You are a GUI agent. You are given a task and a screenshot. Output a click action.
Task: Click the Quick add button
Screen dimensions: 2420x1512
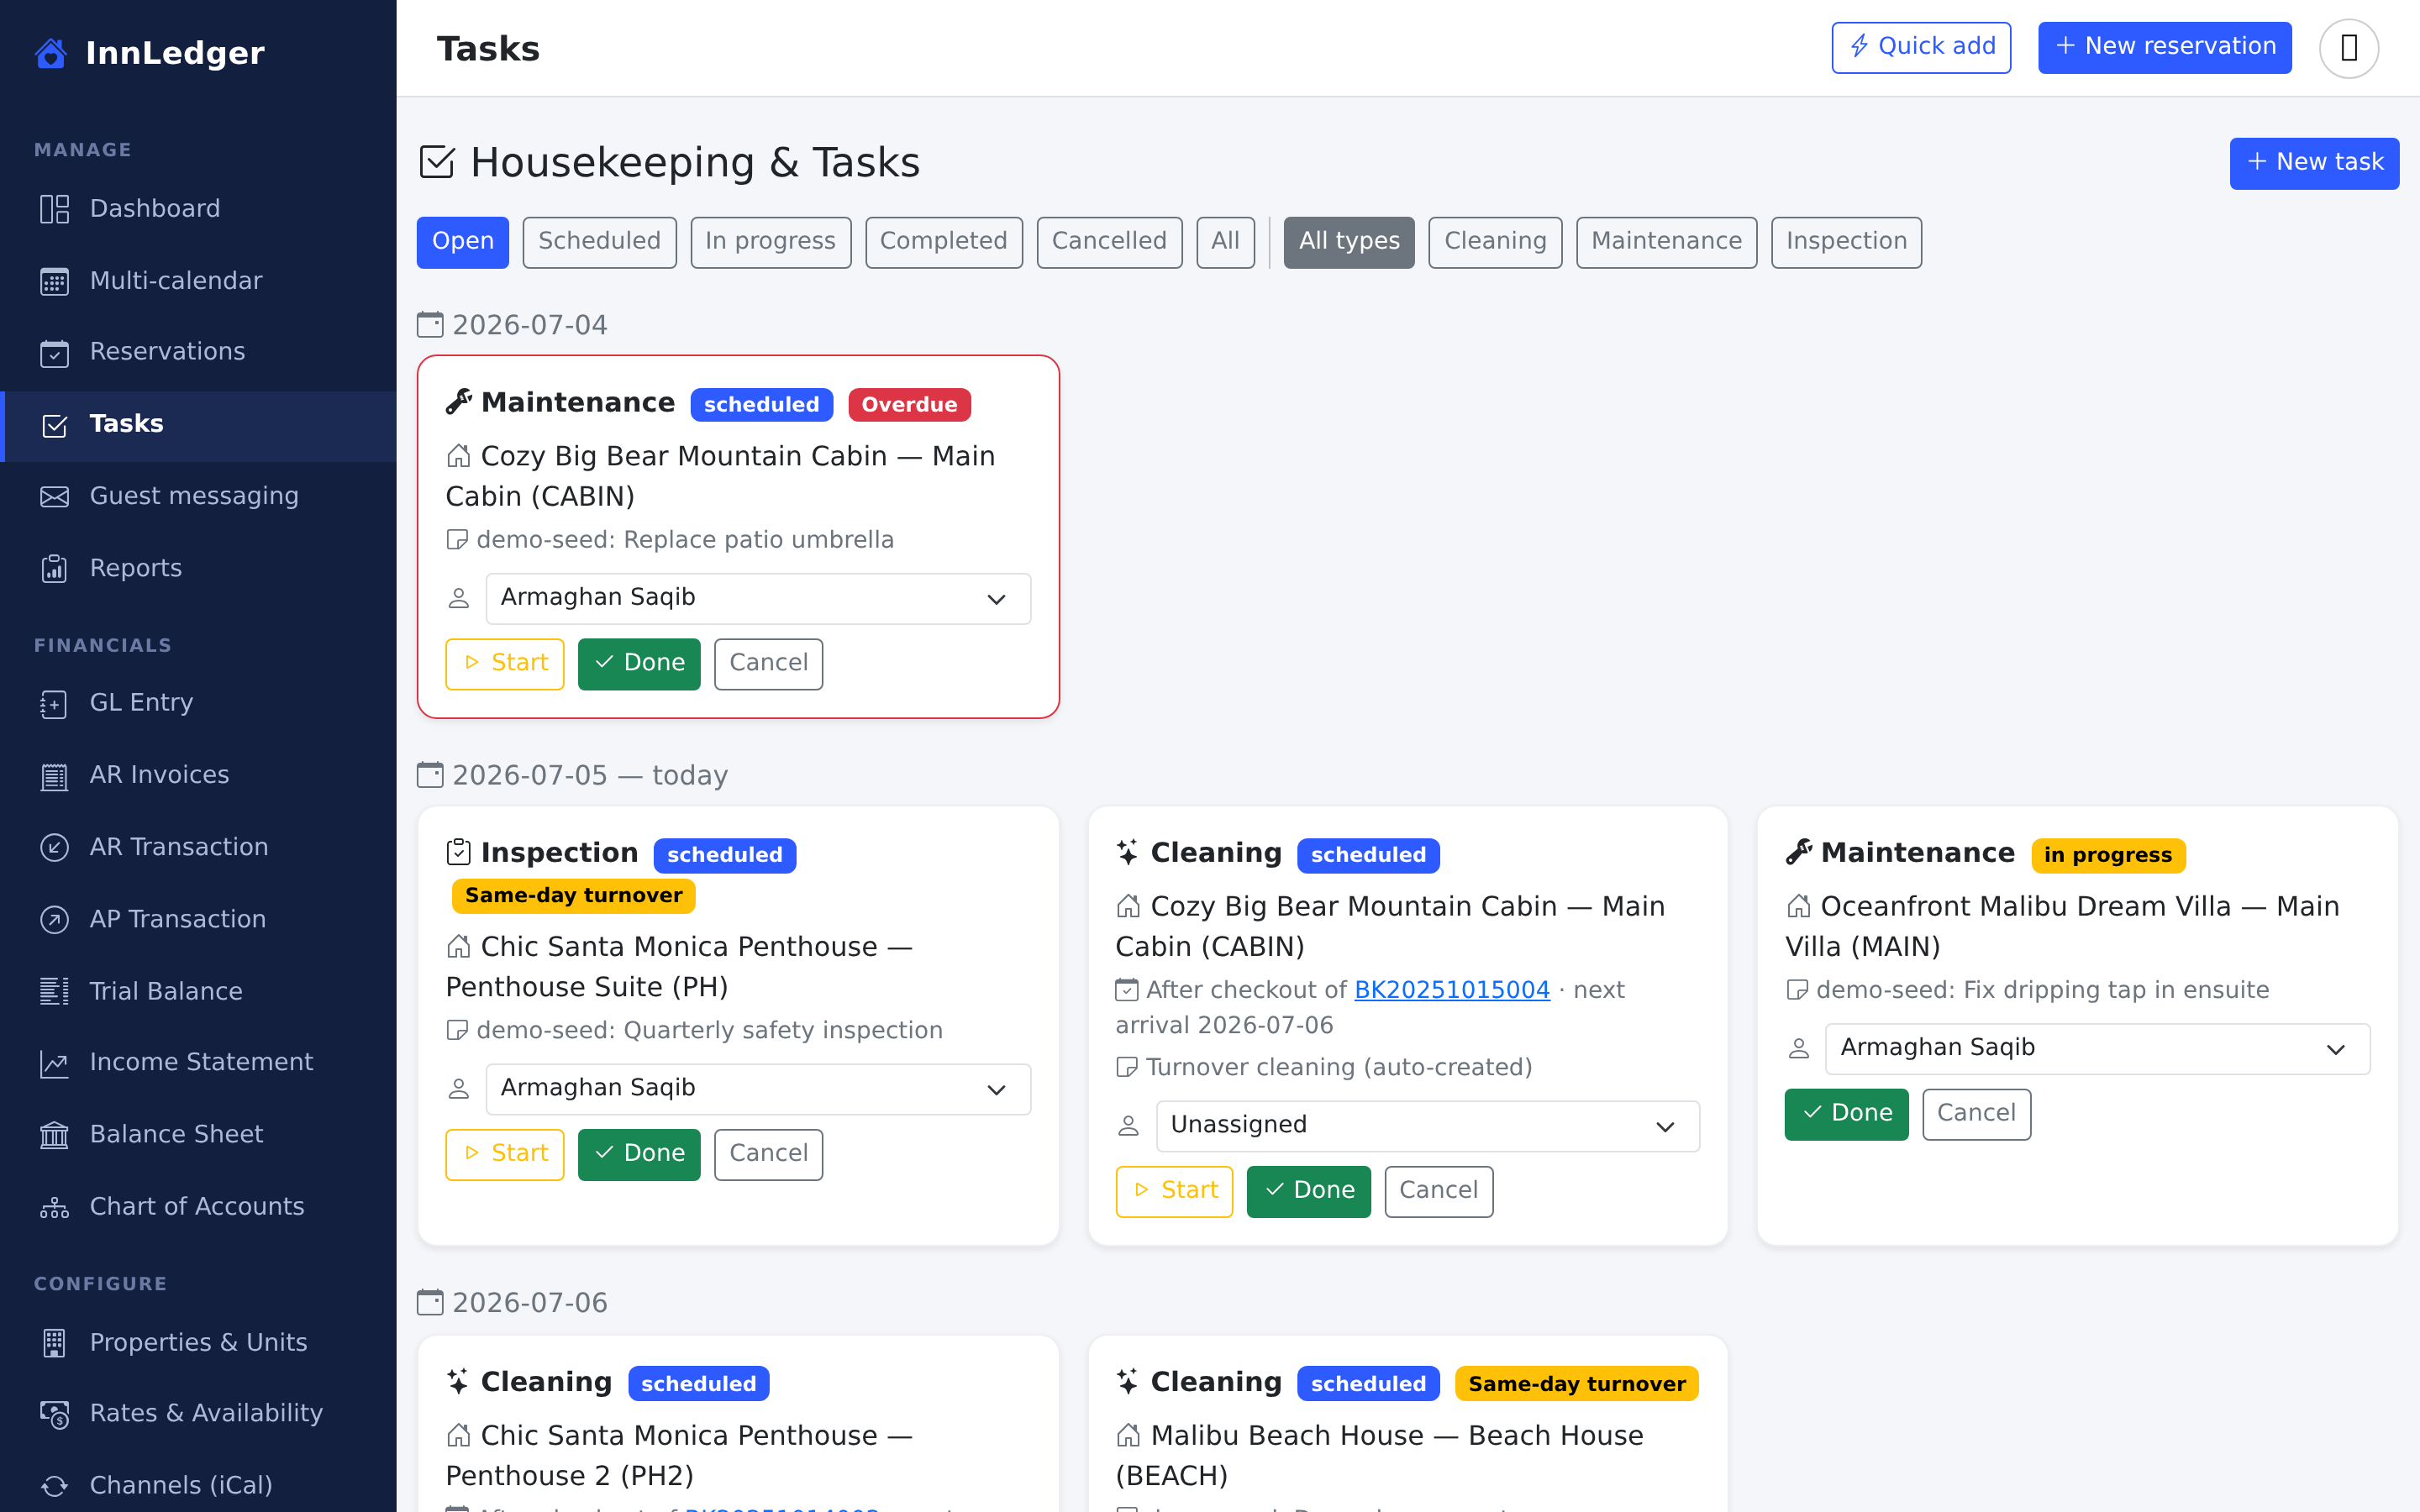tap(1921, 47)
